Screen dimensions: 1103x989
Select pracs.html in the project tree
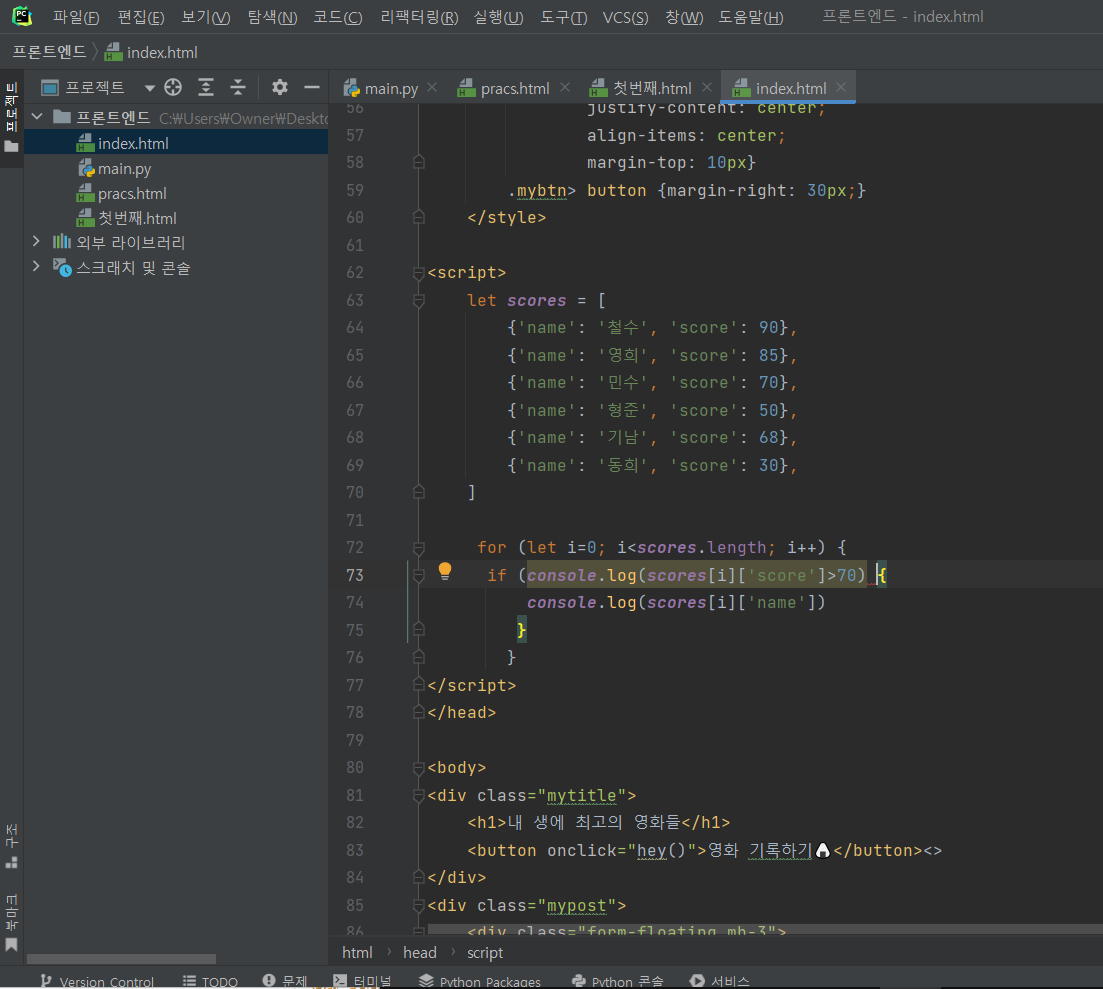(176, 193)
